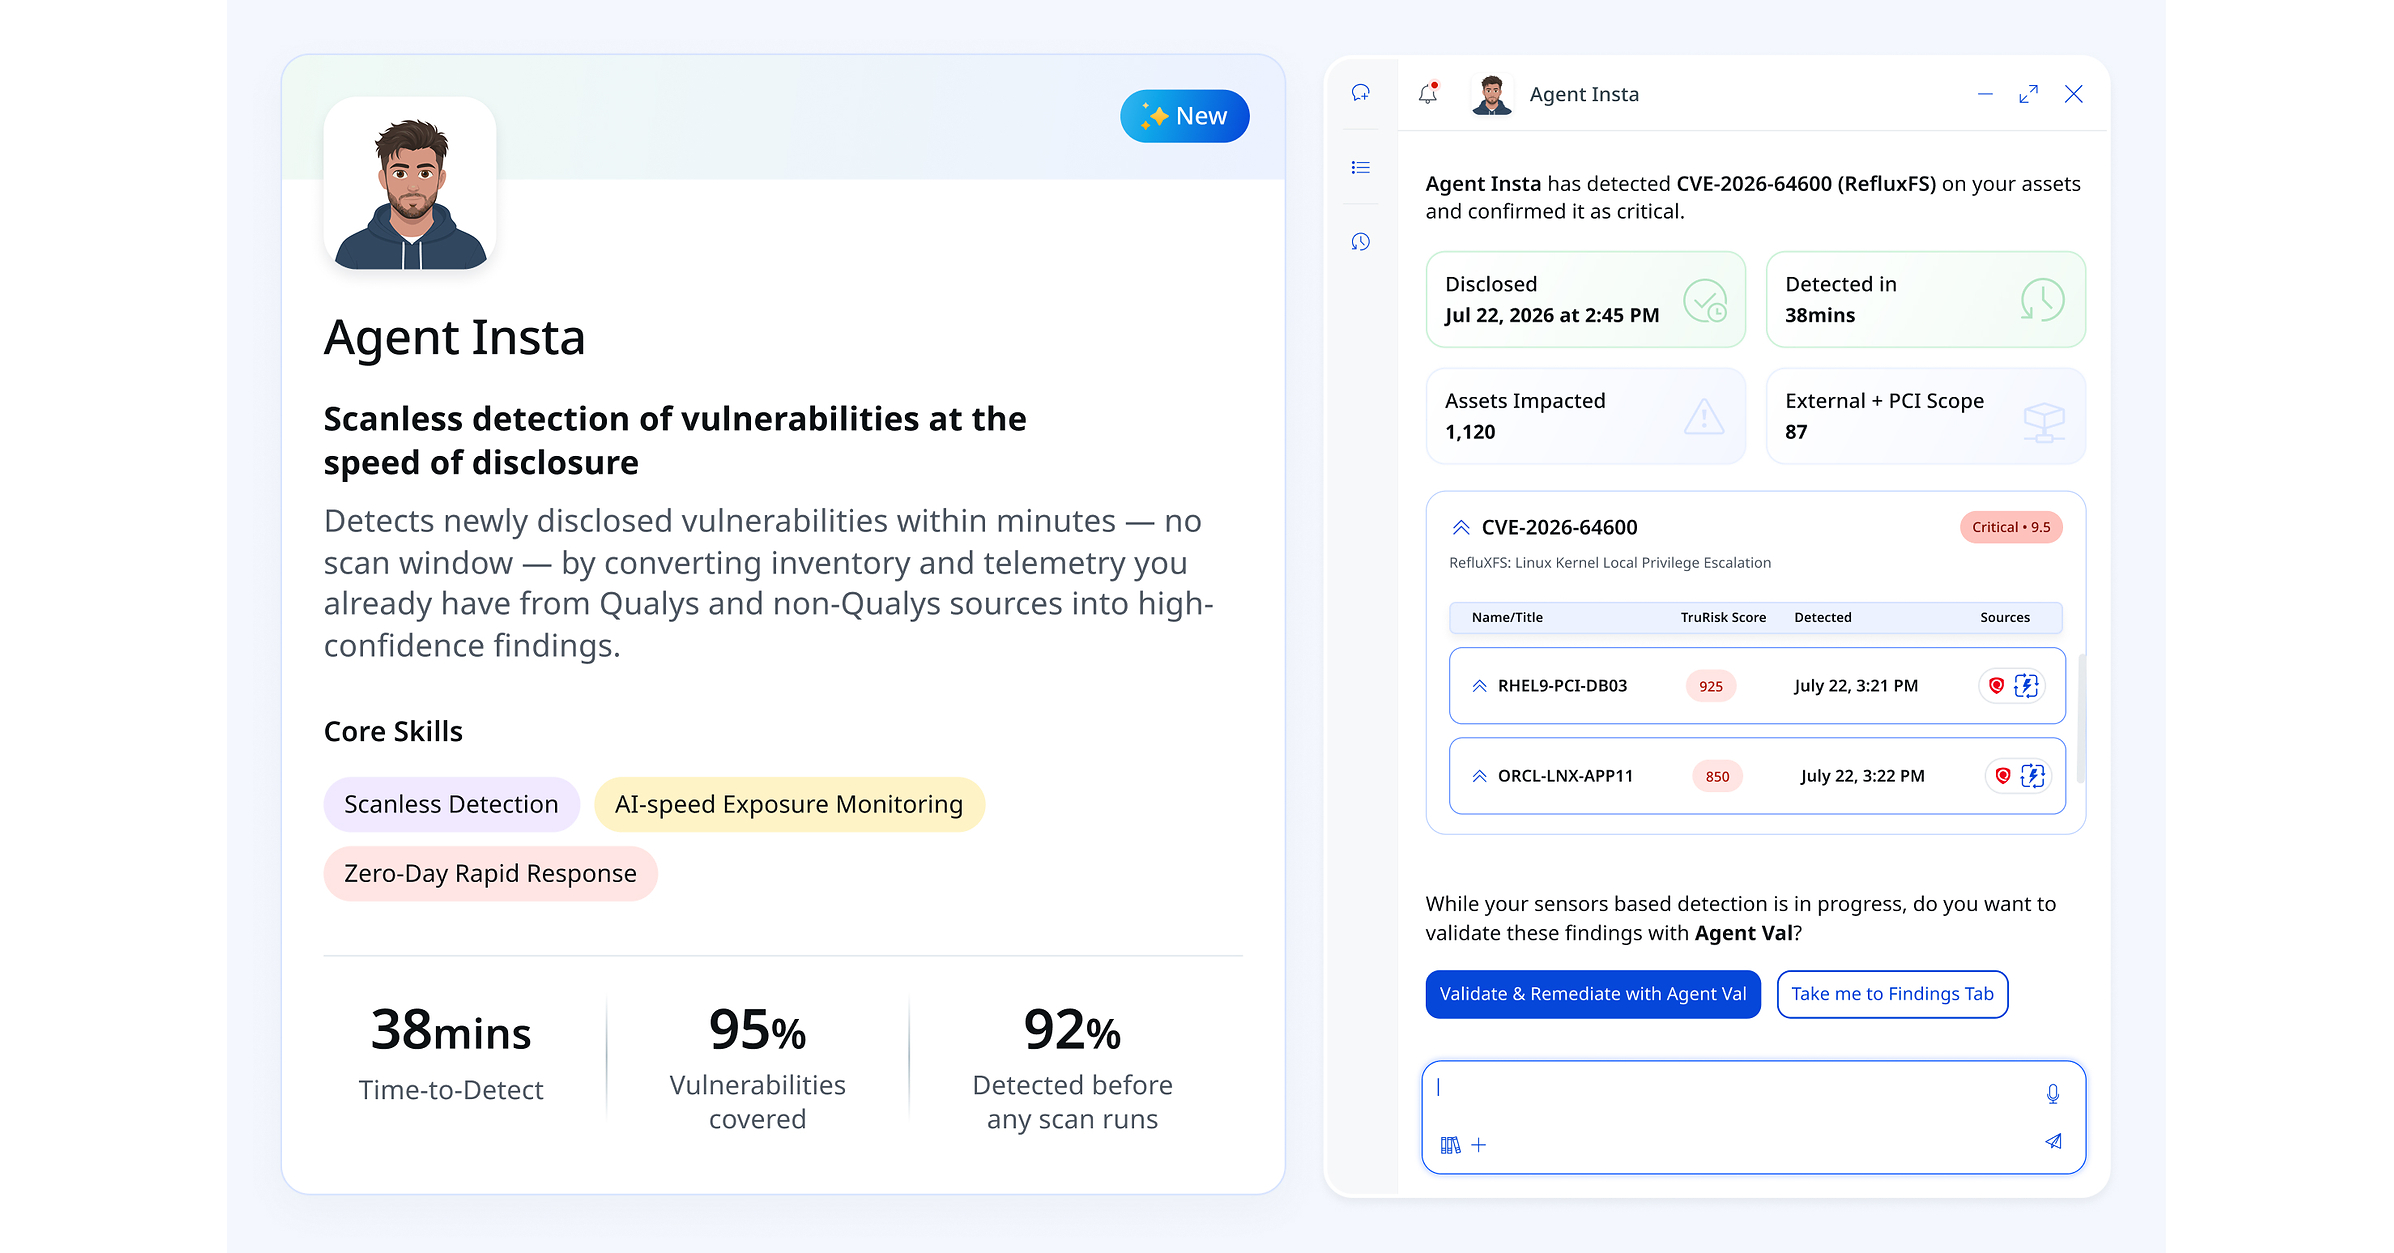This screenshot has height=1253, width=2394.
Task: Click the plus icon to add attachment
Action: click(x=1479, y=1145)
